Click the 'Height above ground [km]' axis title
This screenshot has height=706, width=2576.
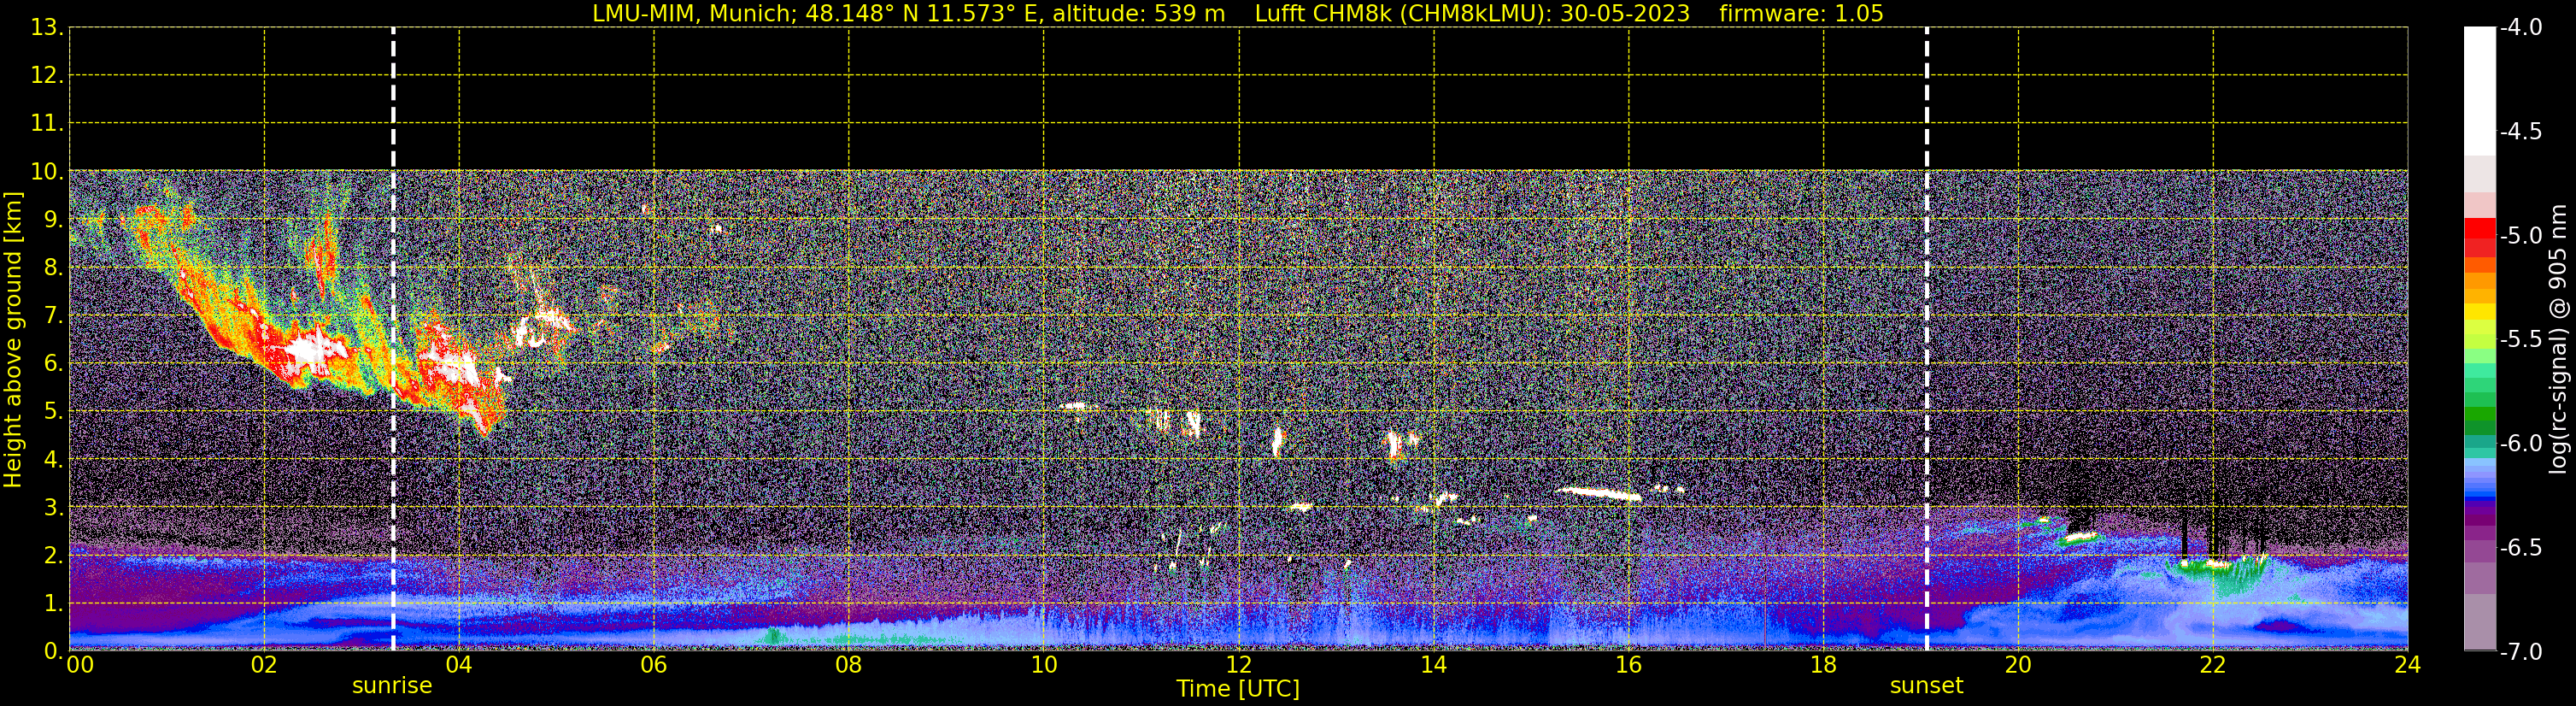point(12,340)
